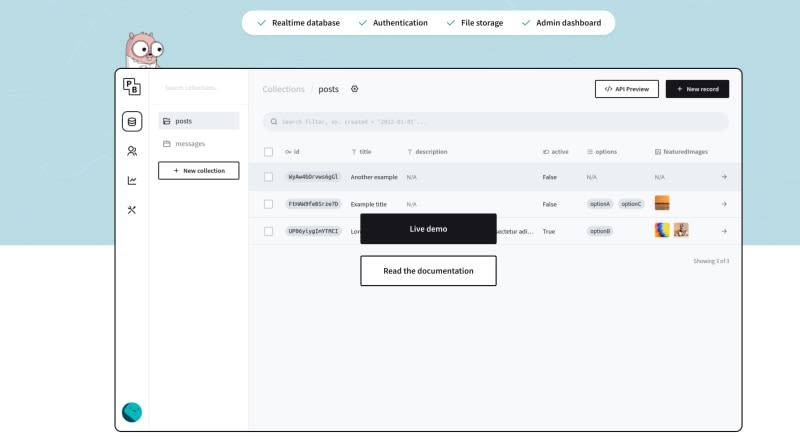
Task: Sort by the title column header
Action: [364, 152]
